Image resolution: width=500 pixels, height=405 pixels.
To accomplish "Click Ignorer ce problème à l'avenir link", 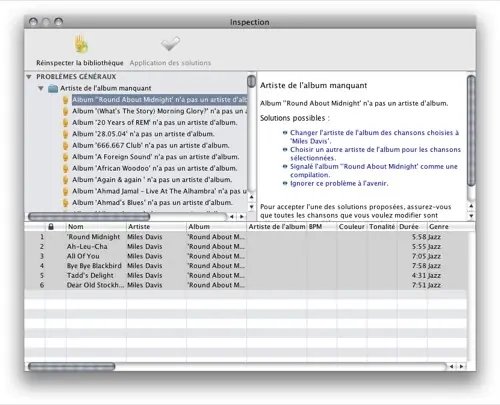I will 339,183.
